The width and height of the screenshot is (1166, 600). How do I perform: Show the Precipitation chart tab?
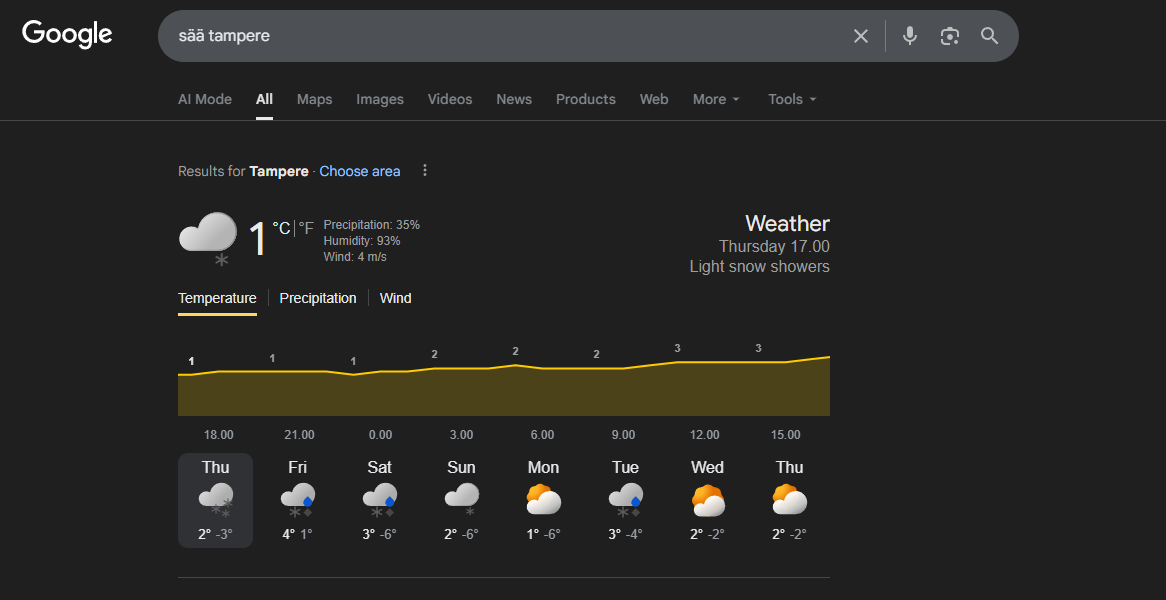point(318,298)
